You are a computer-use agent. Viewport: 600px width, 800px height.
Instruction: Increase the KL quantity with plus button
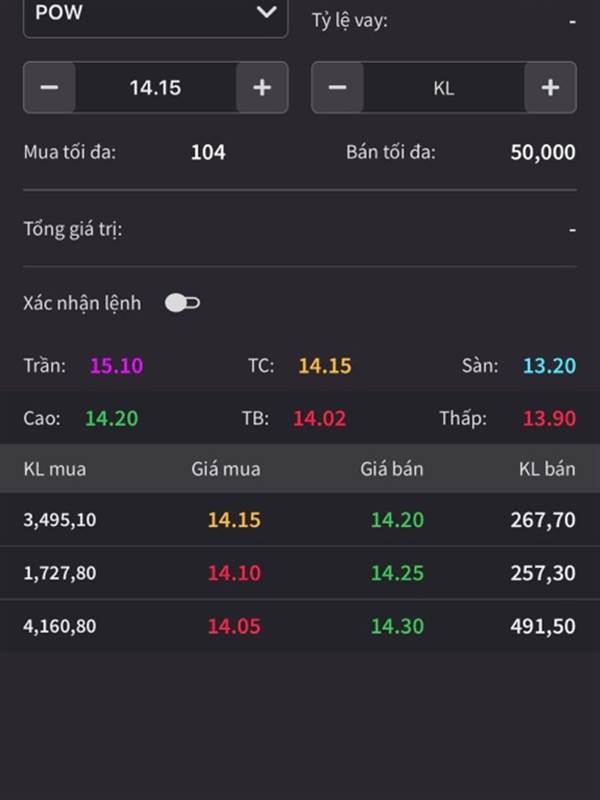550,88
